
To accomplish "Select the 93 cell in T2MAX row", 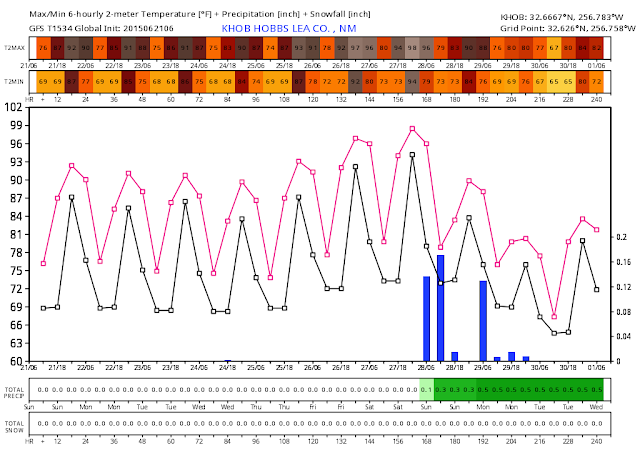I will click(299, 48).
